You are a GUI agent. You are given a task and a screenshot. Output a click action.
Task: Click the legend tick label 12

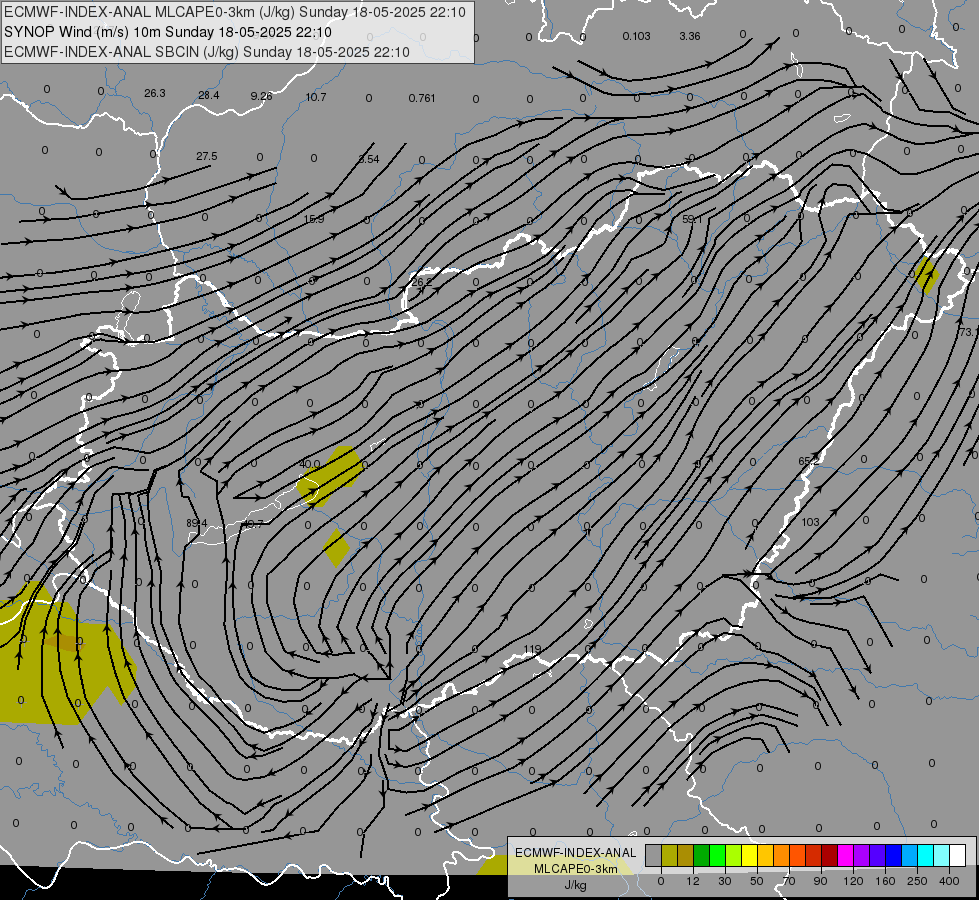click(692, 881)
